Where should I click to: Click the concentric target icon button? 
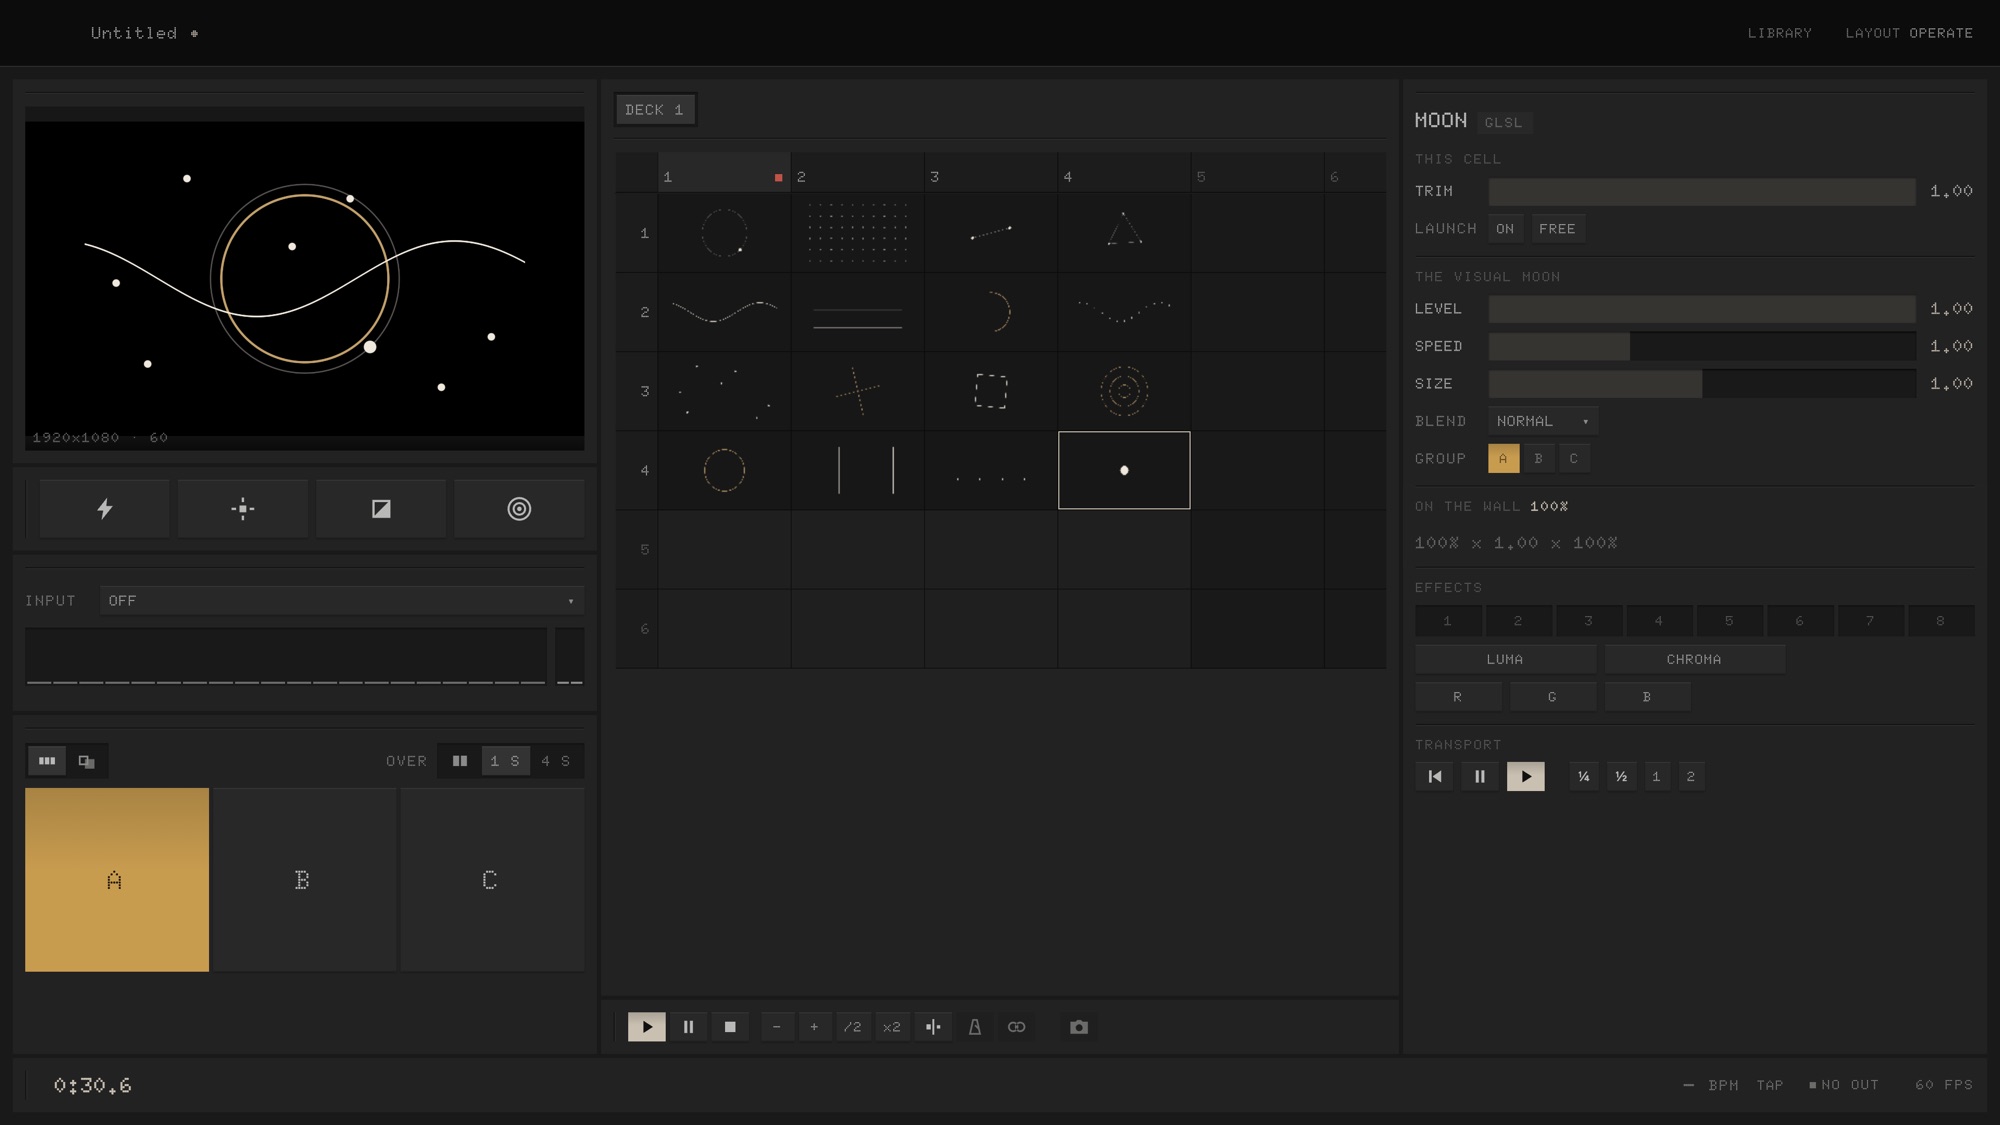click(x=519, y=509)
